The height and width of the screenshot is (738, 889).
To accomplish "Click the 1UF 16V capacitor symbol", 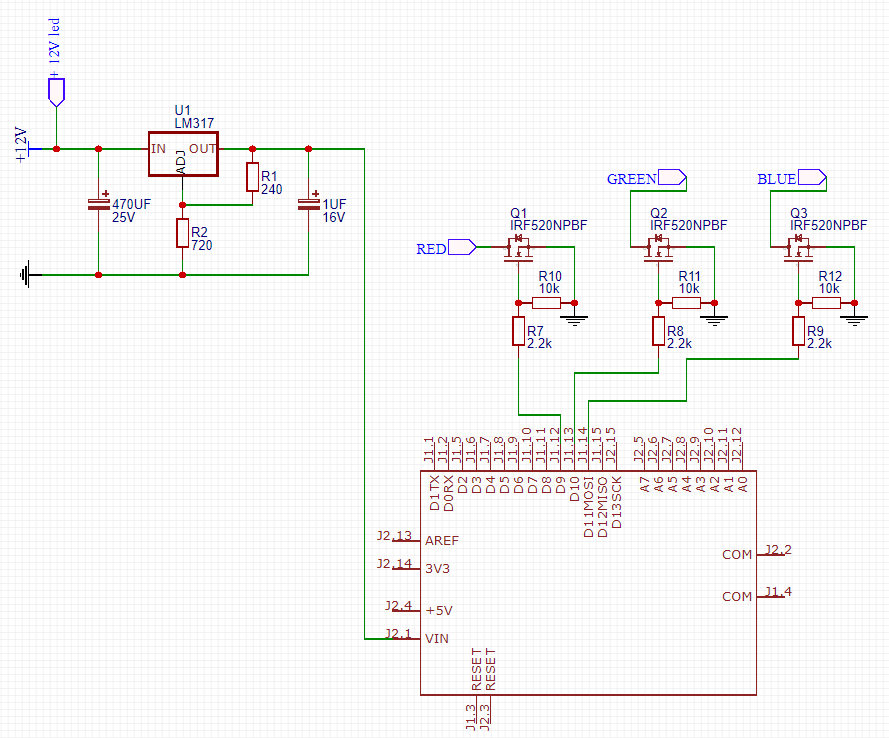I will click(x=308, y=204).
